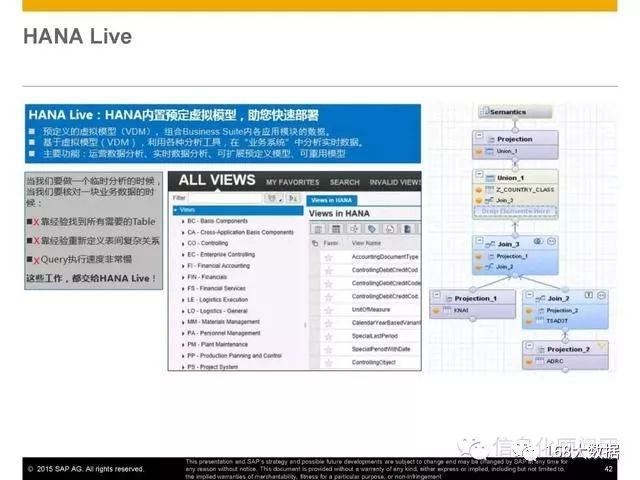Toggle star on first ControllingDebitCreditCod row

(x=329, y=271)
